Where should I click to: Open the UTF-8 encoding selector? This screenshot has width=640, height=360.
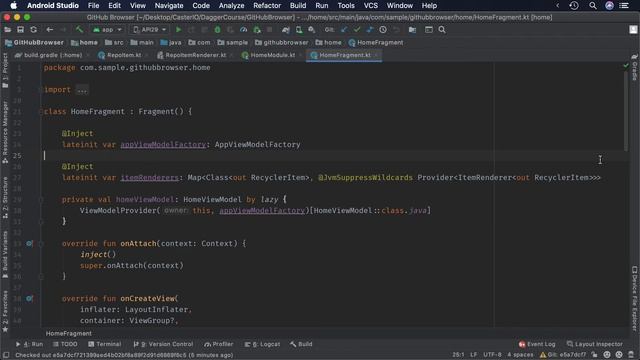tap(492, 355)
